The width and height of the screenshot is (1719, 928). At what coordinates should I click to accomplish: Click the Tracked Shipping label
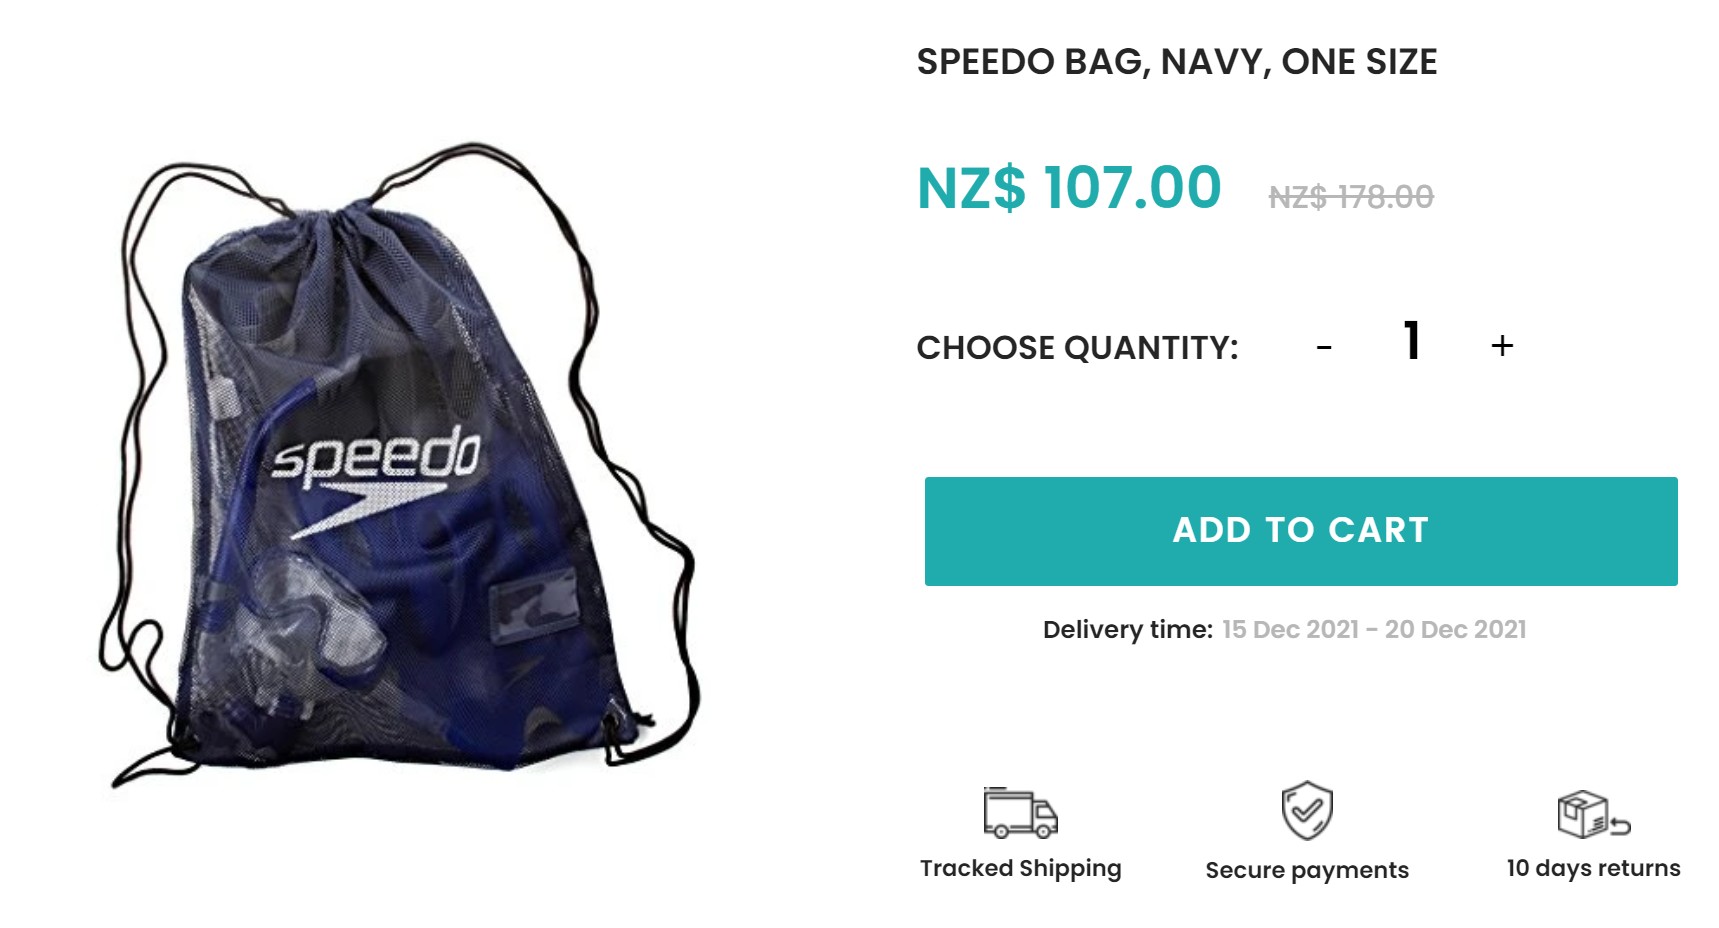click(x=1020, y=869)
